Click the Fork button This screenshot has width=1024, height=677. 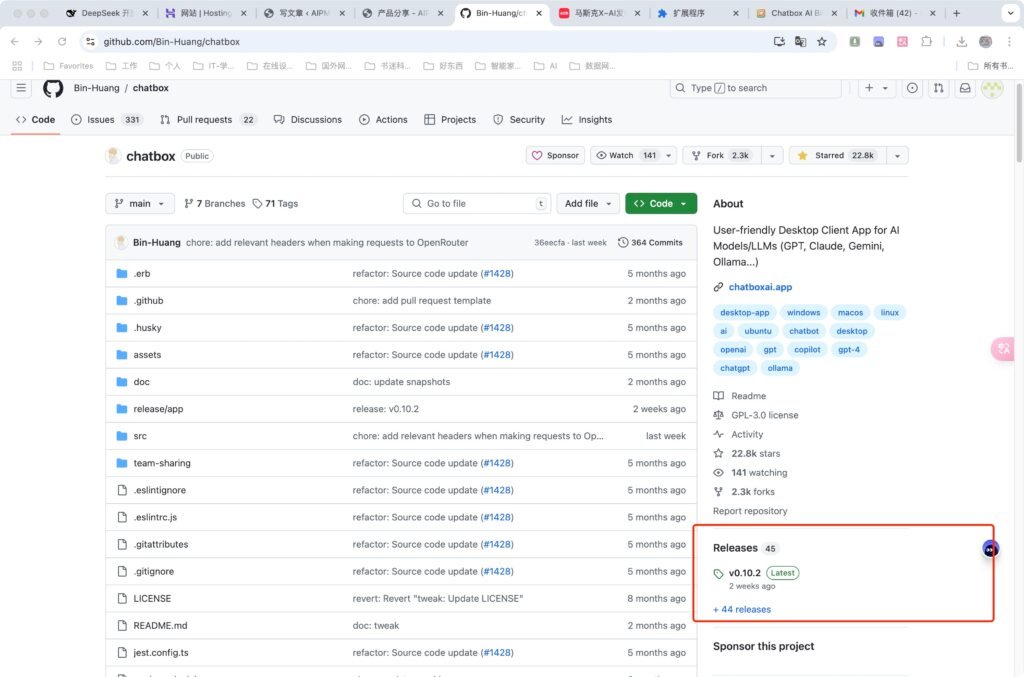[x=722, y=155]
